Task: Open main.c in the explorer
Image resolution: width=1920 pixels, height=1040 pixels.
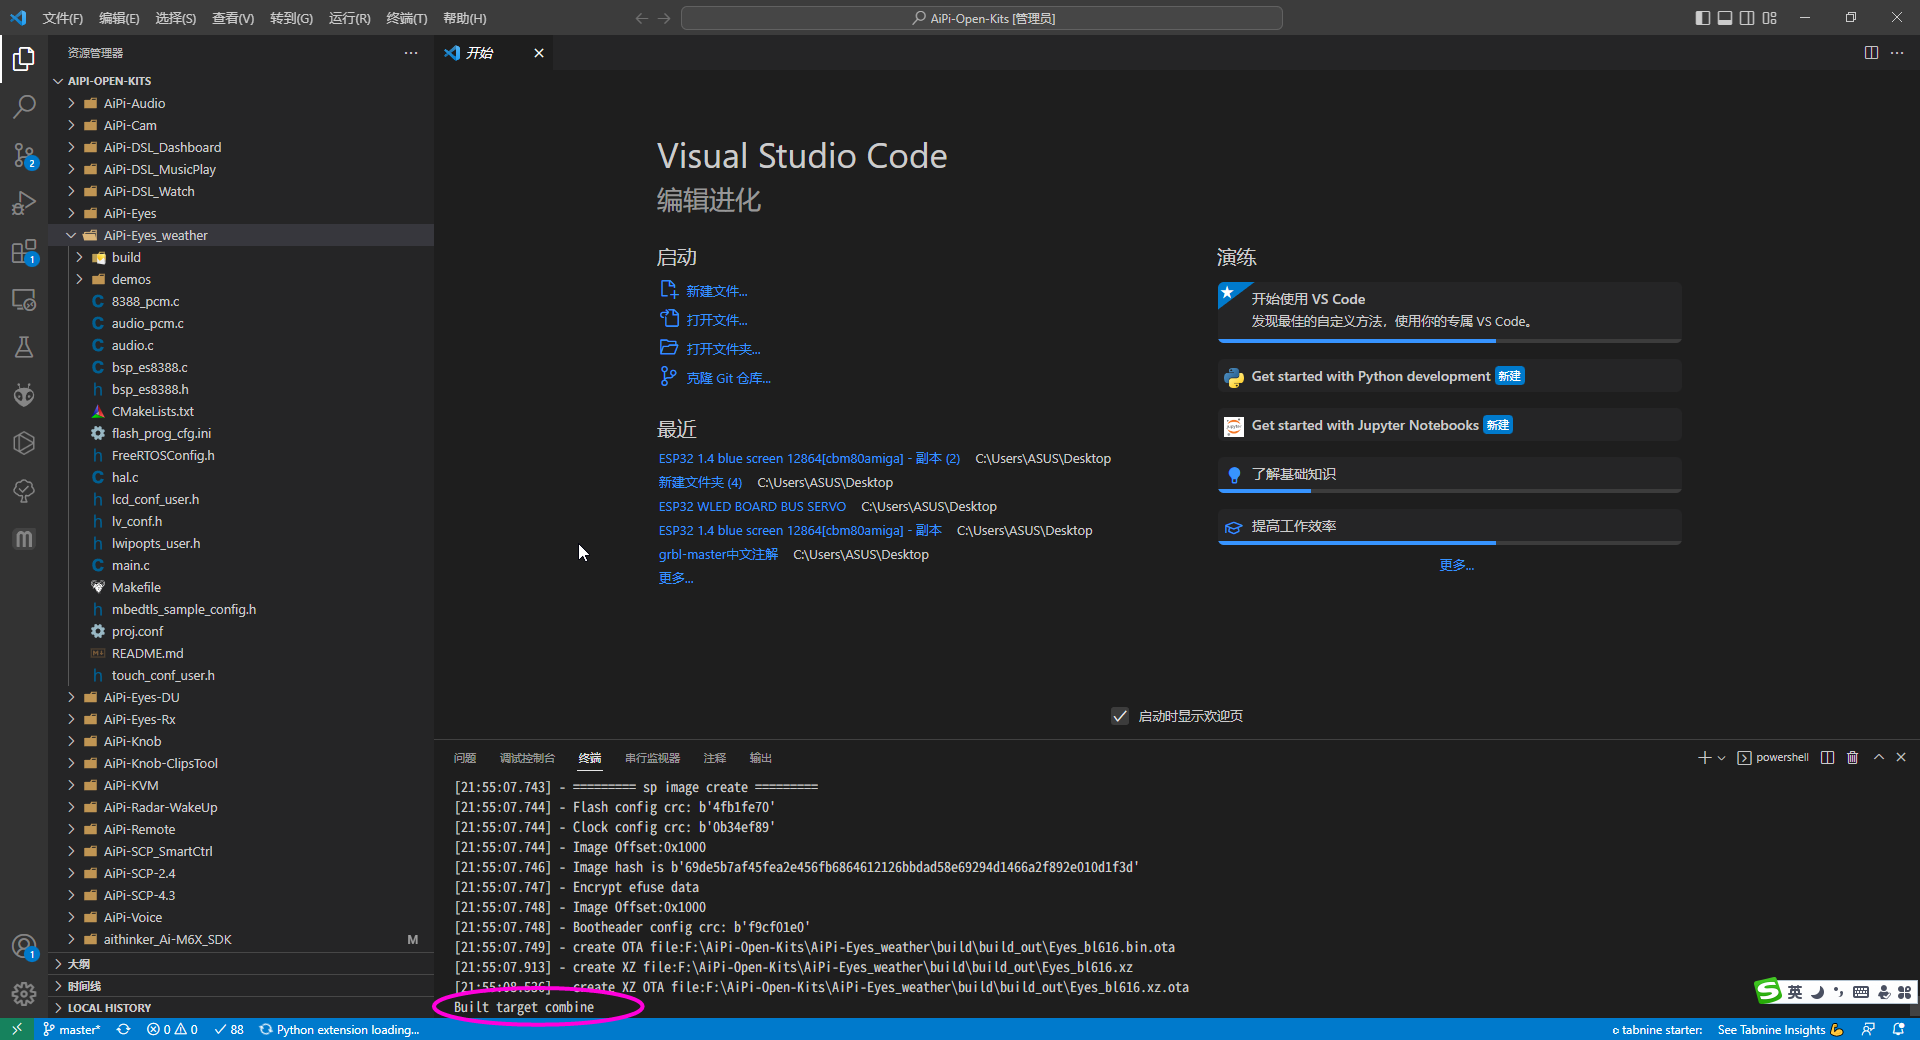Action: click(x=241, y=565)
